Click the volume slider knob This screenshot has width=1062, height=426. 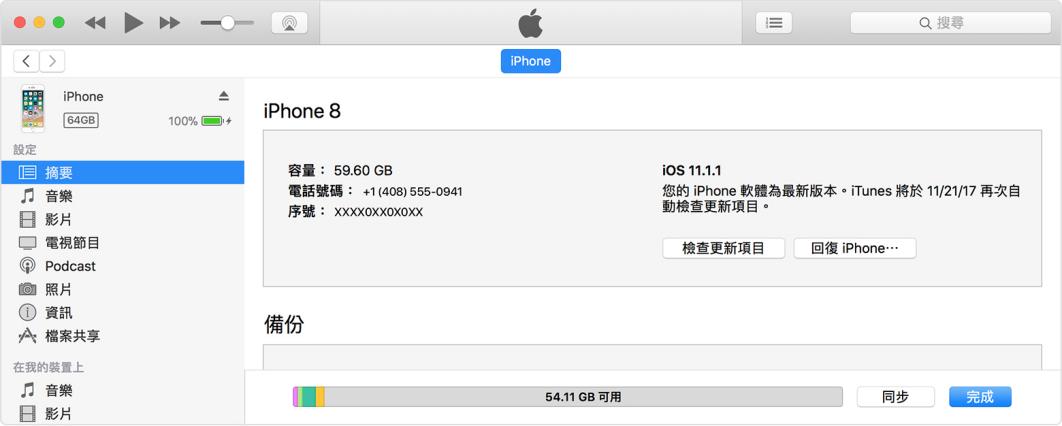228,23
